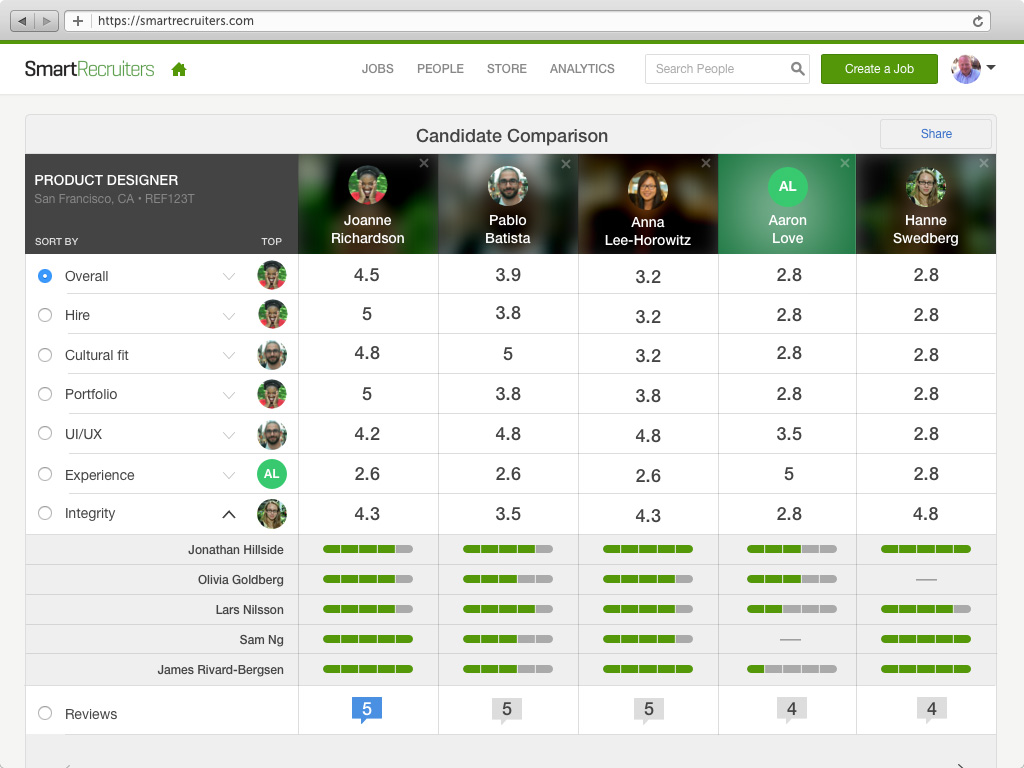
Task: Click Olivia Goldberg reviewer name
Action: pyautogui.click(x=240, y=580)
